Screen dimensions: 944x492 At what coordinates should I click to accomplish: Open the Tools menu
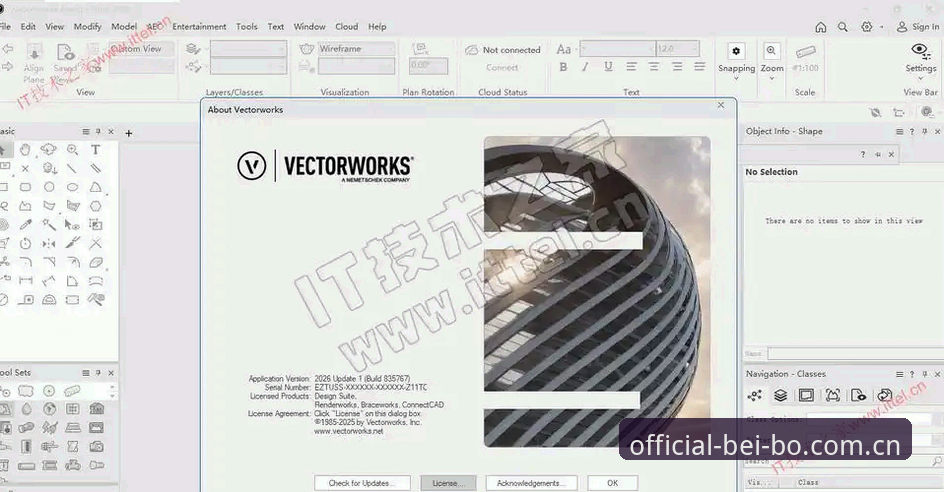coord(246,26)
